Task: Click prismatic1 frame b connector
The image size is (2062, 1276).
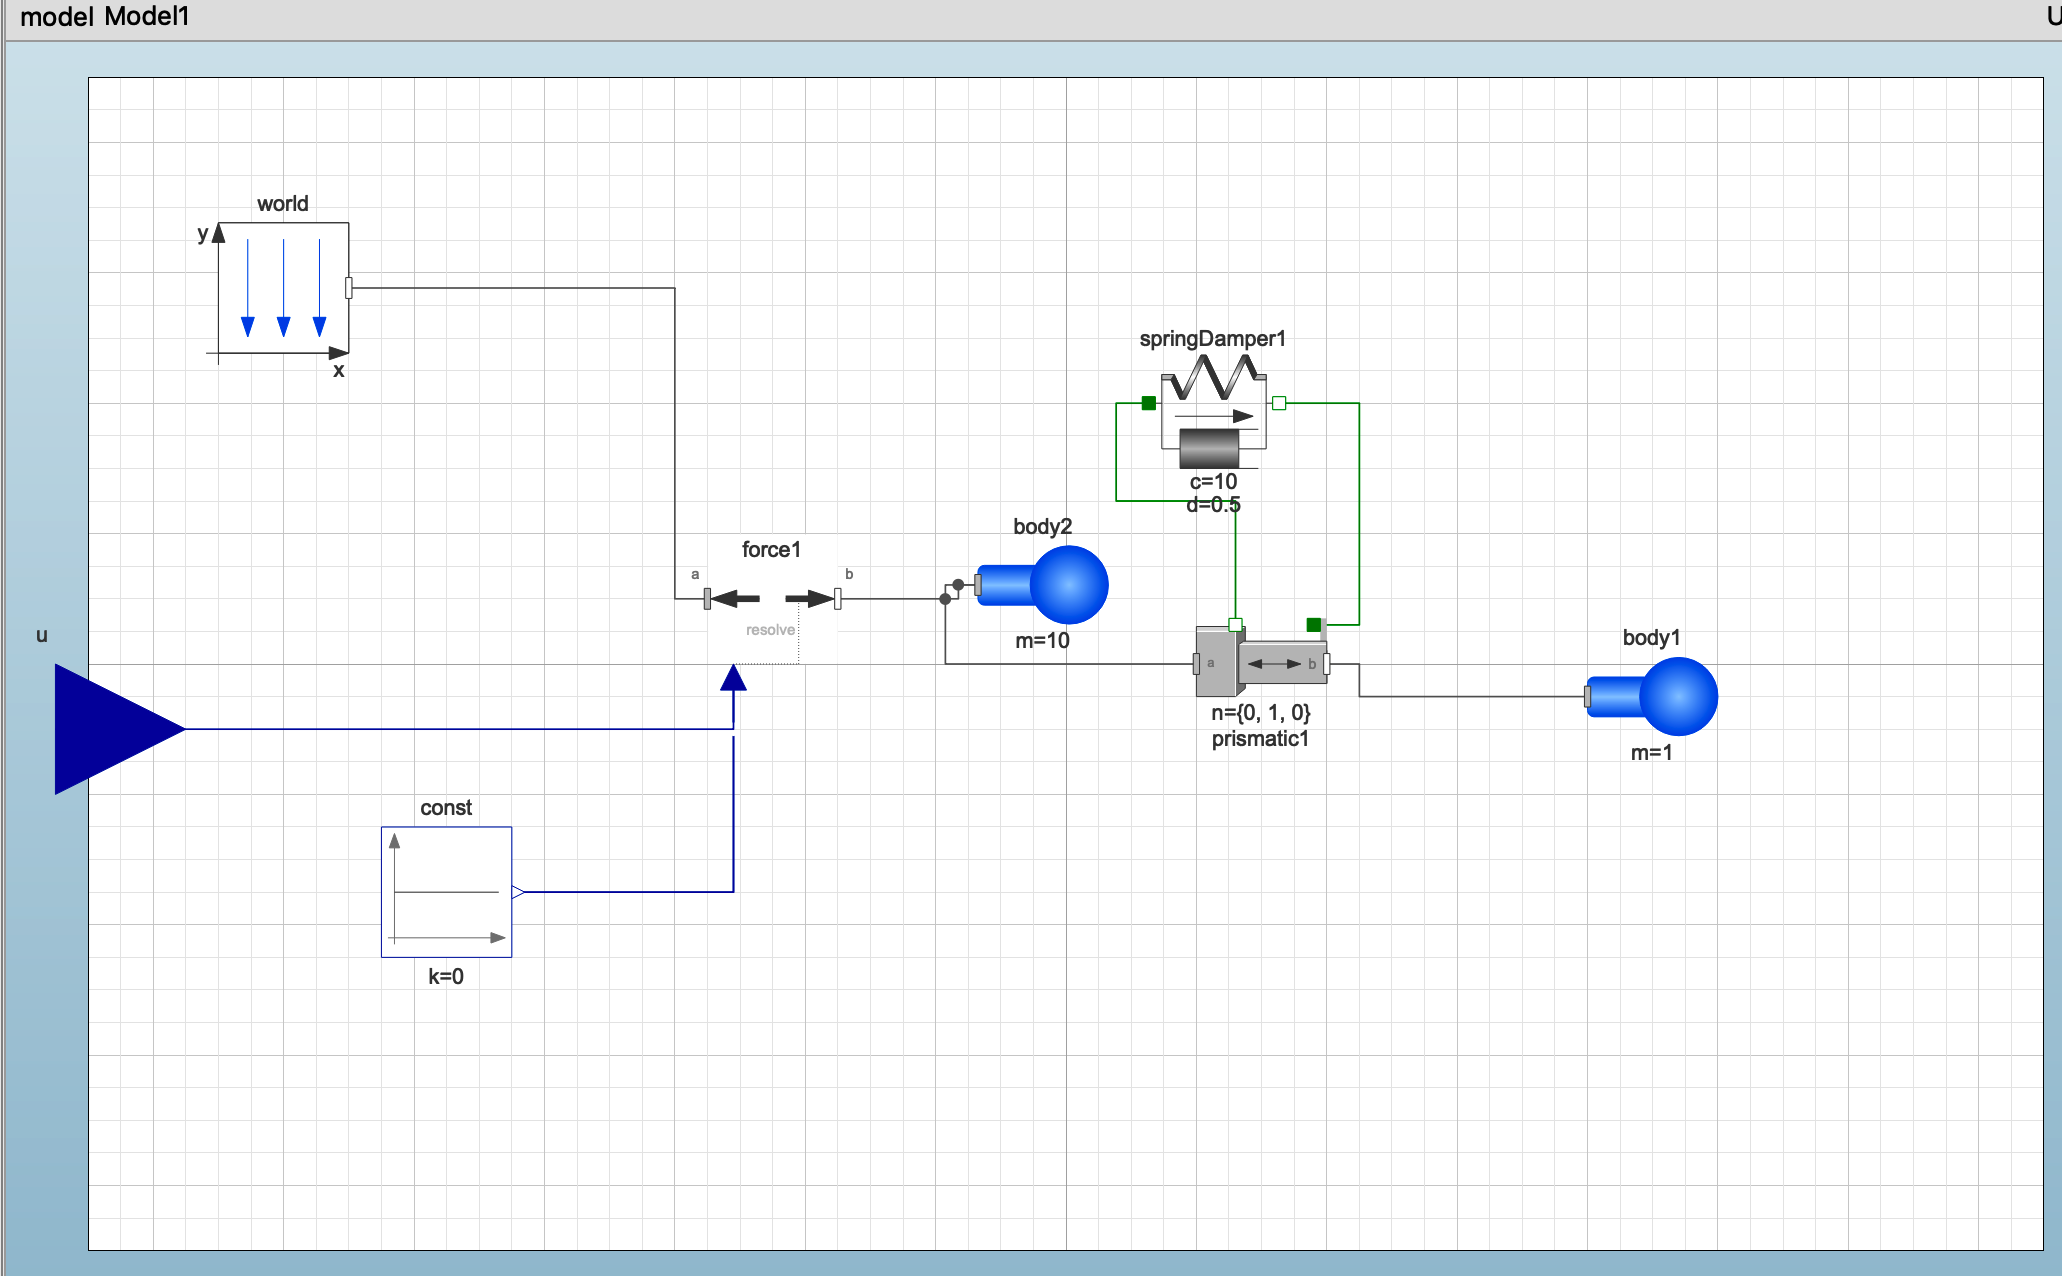Action: click(x=1327, y=663)
